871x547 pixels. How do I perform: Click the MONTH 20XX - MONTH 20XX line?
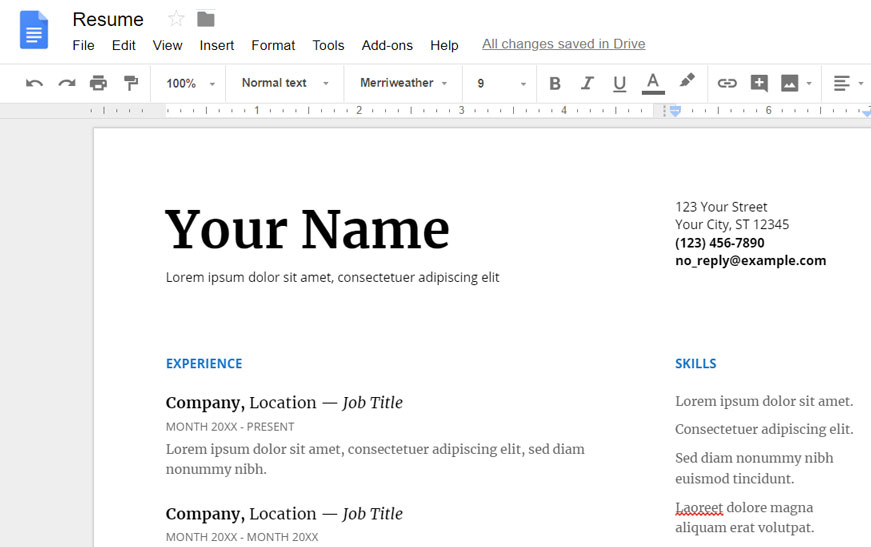[242, 537]
